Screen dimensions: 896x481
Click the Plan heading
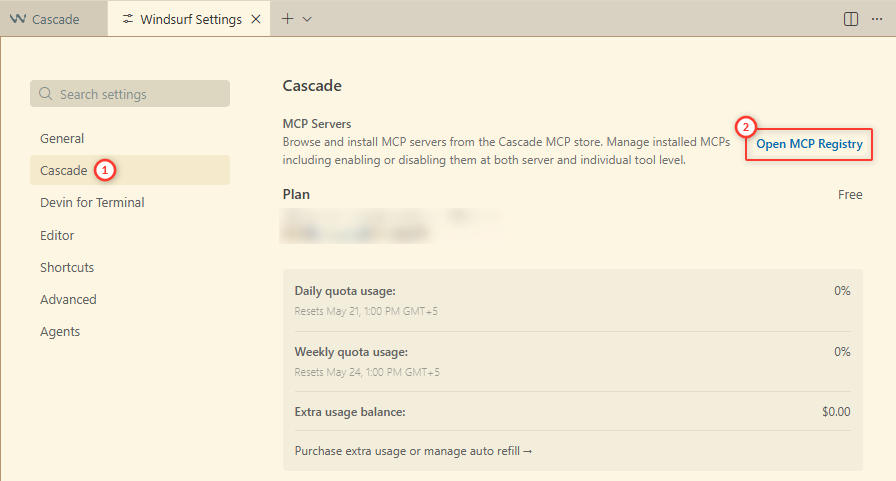click(x=296, y=194)
